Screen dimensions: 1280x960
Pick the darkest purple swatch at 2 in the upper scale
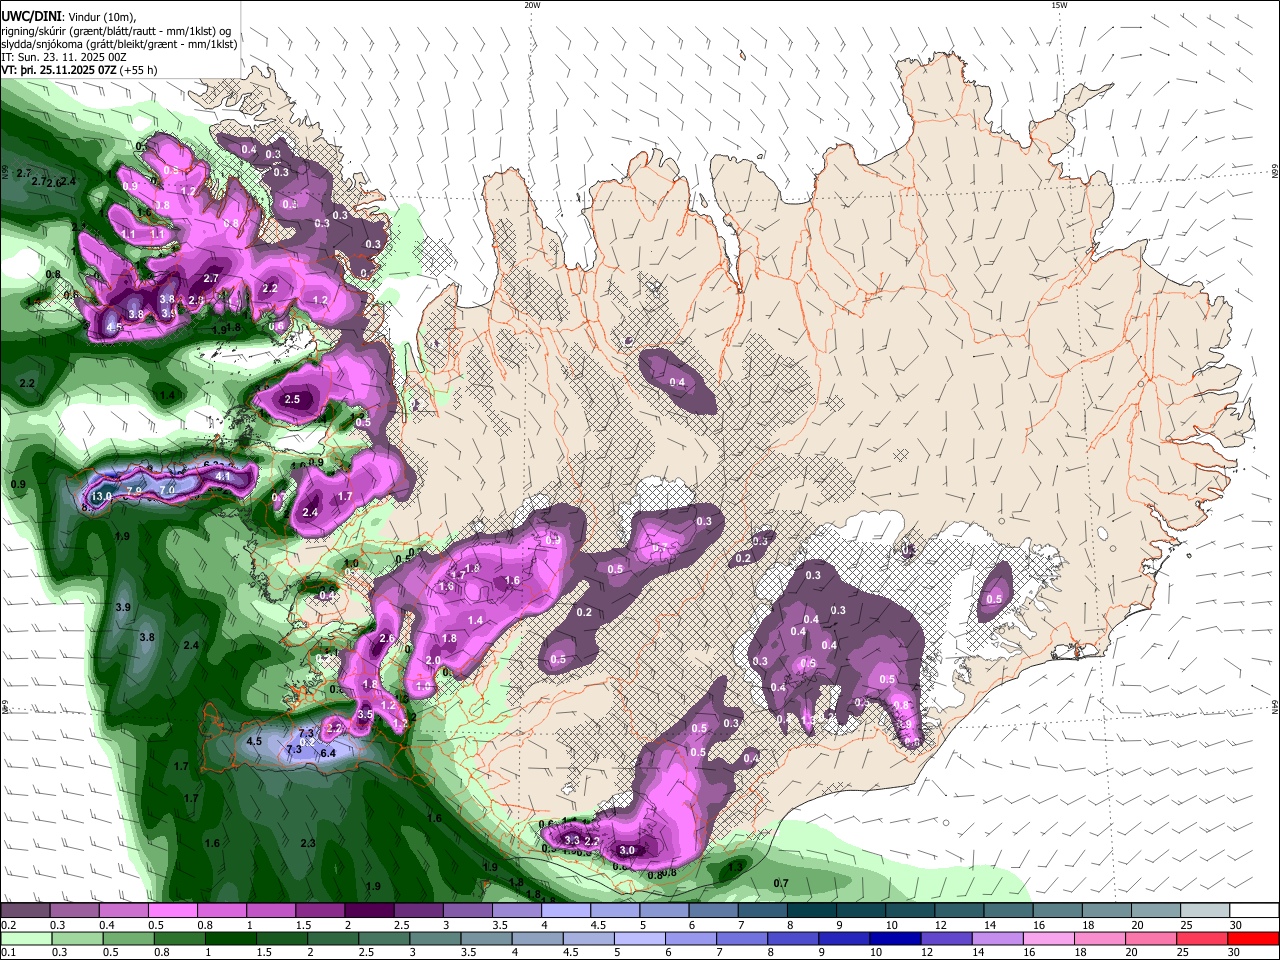tap(369, 910)
